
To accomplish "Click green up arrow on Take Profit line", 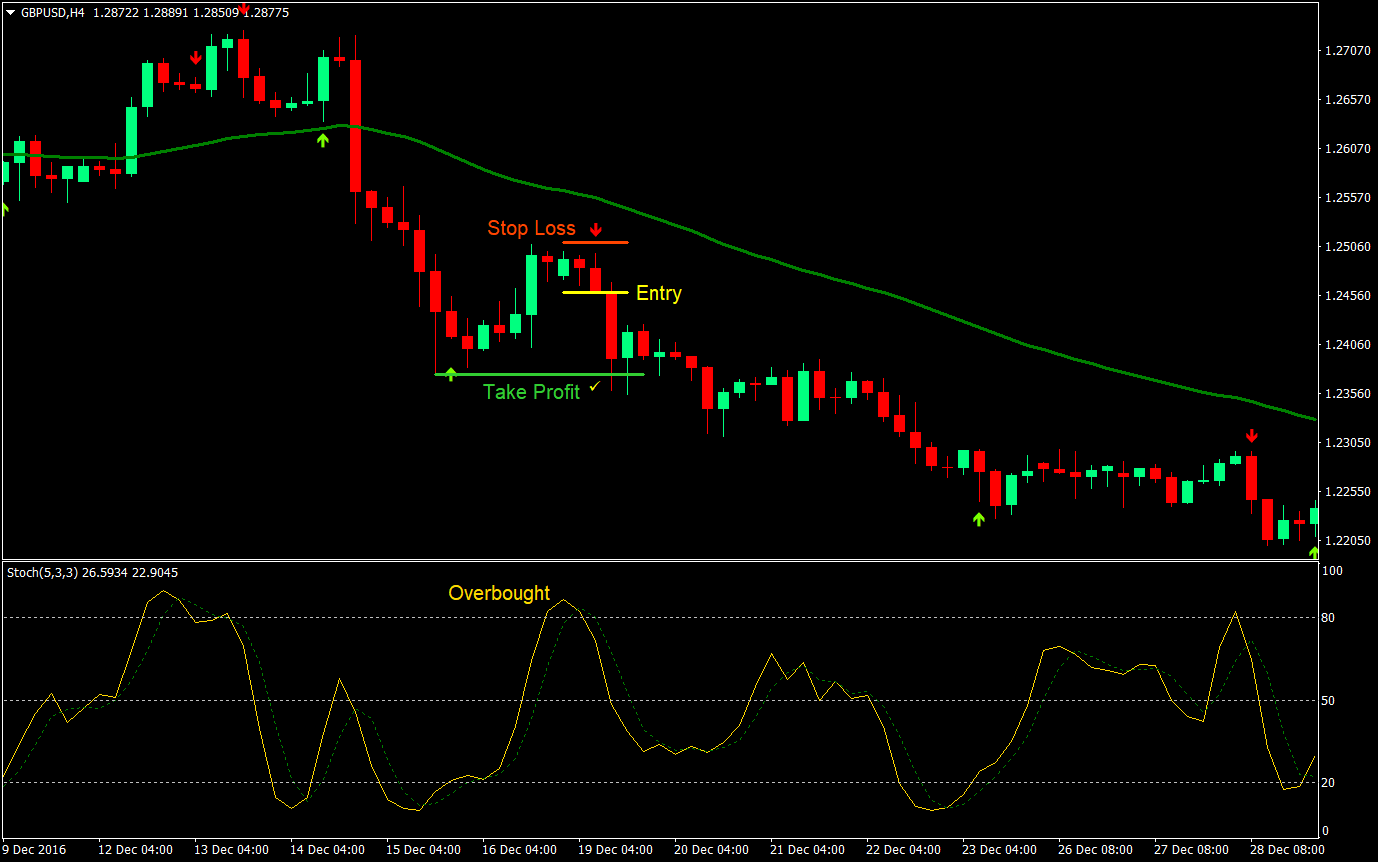I will (450, 374).
